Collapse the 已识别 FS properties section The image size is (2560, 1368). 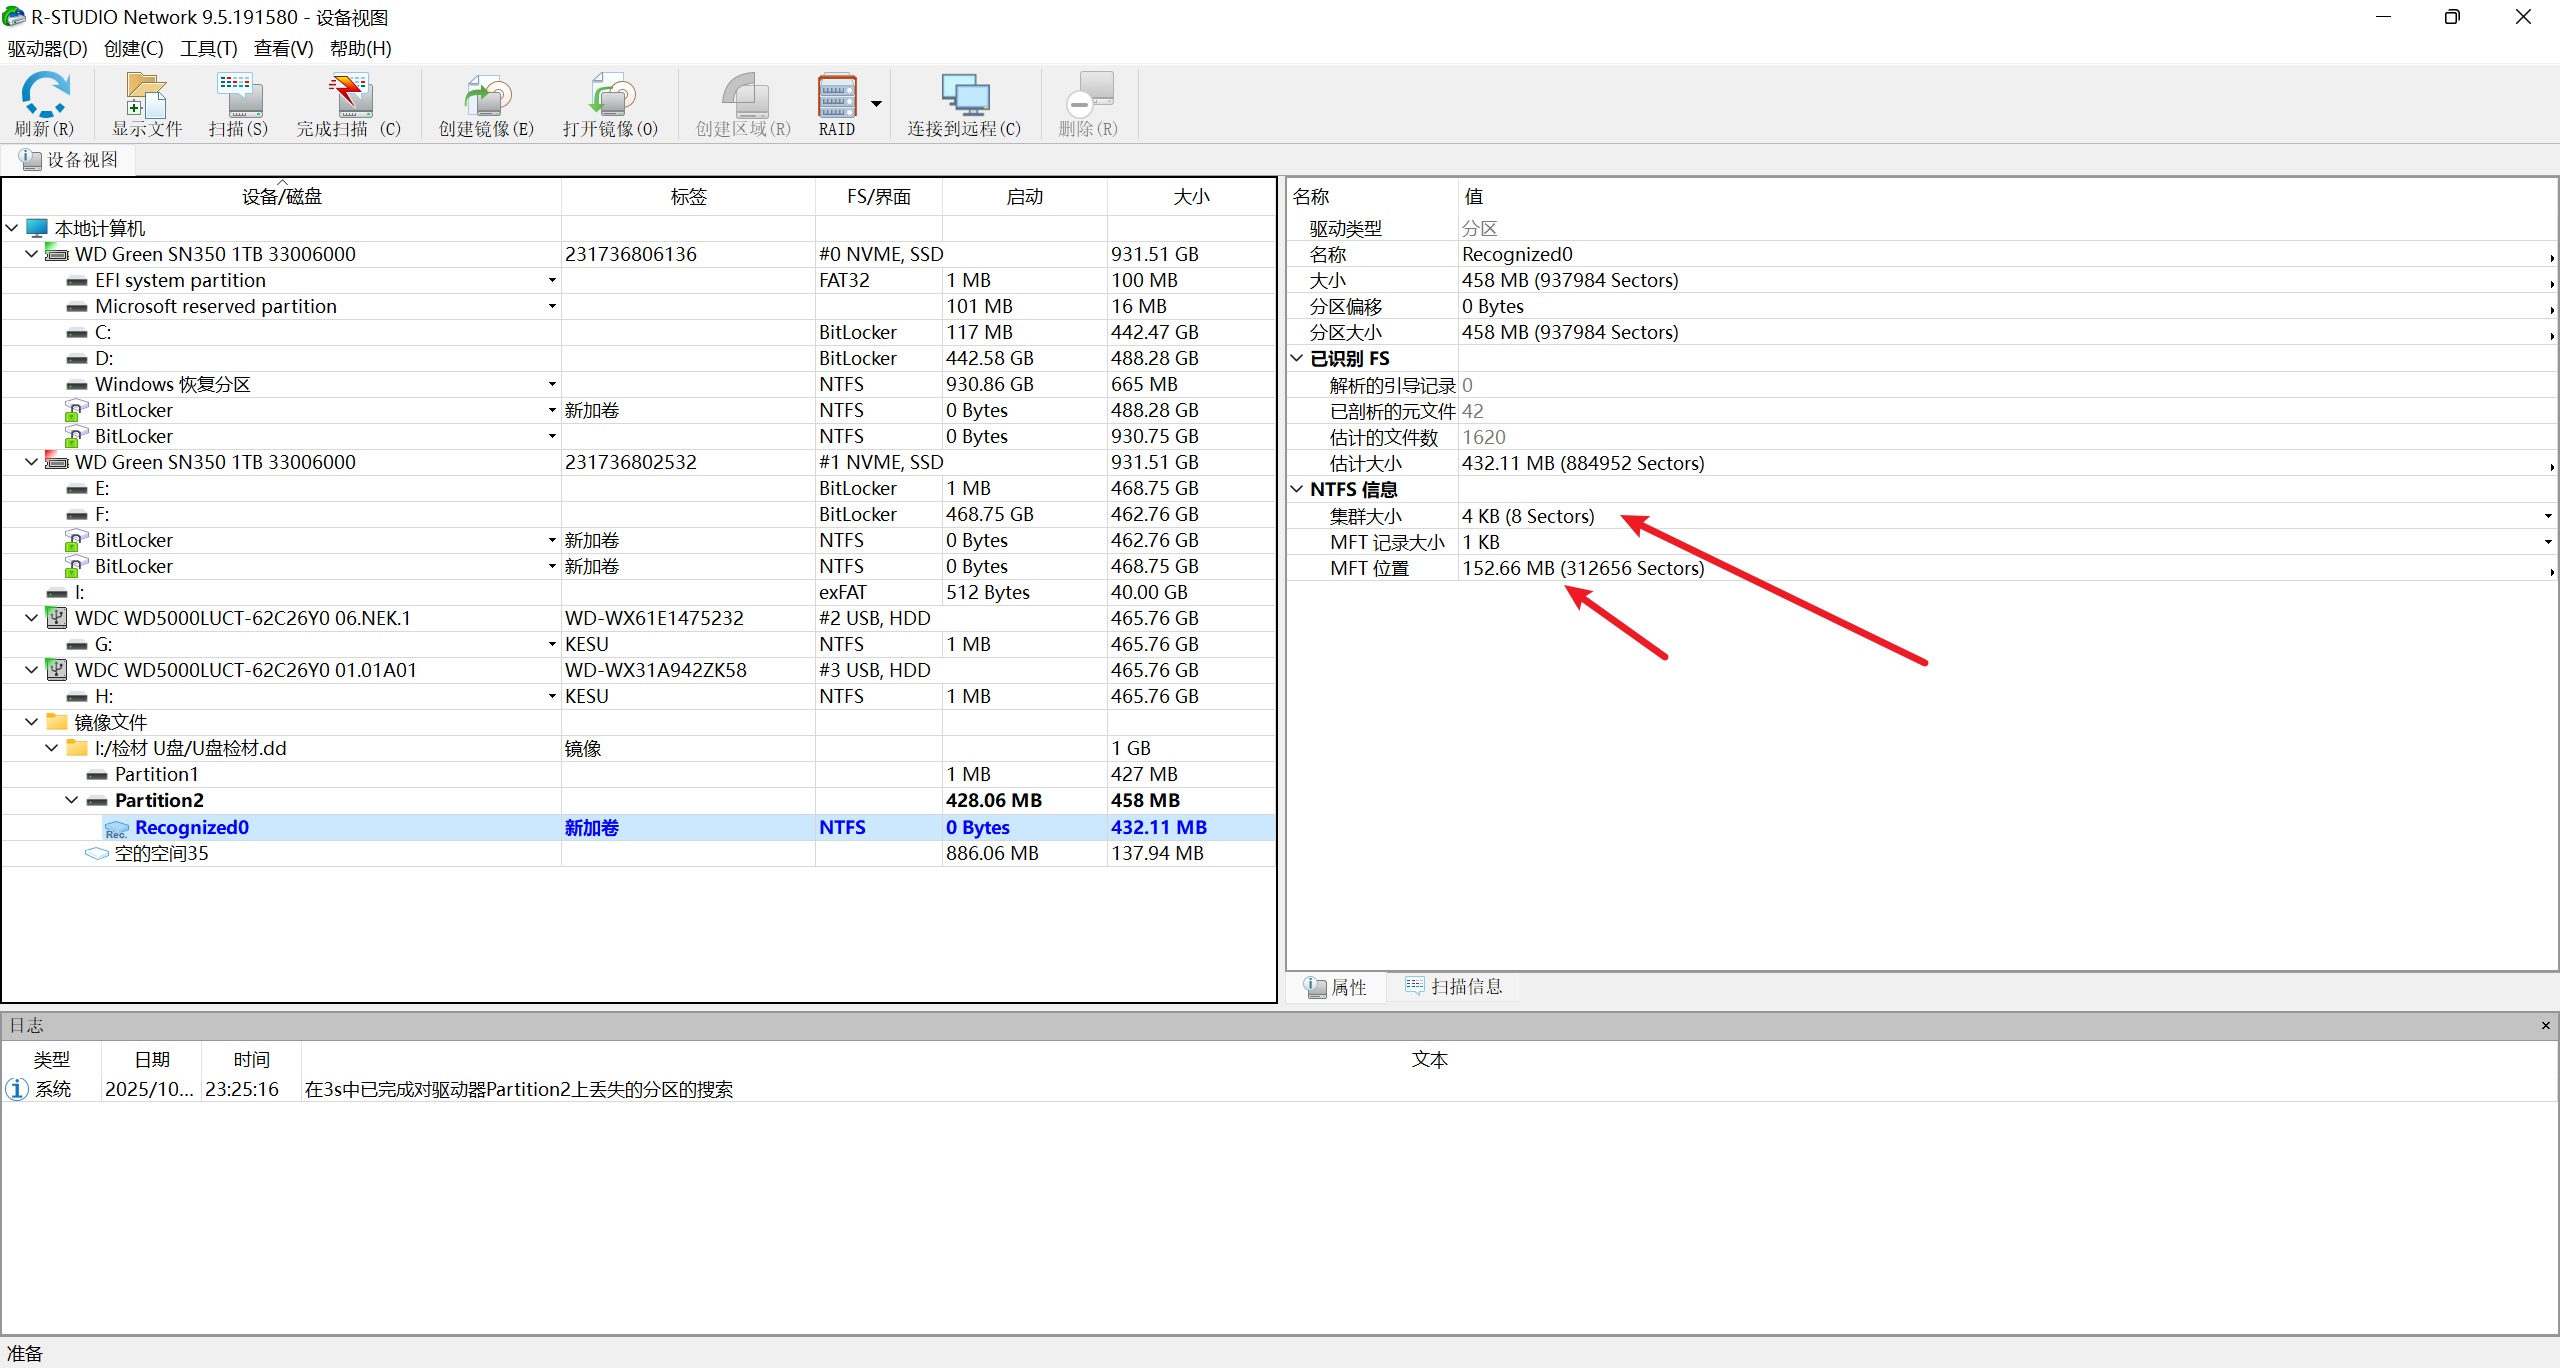(x=1297, y=358)
